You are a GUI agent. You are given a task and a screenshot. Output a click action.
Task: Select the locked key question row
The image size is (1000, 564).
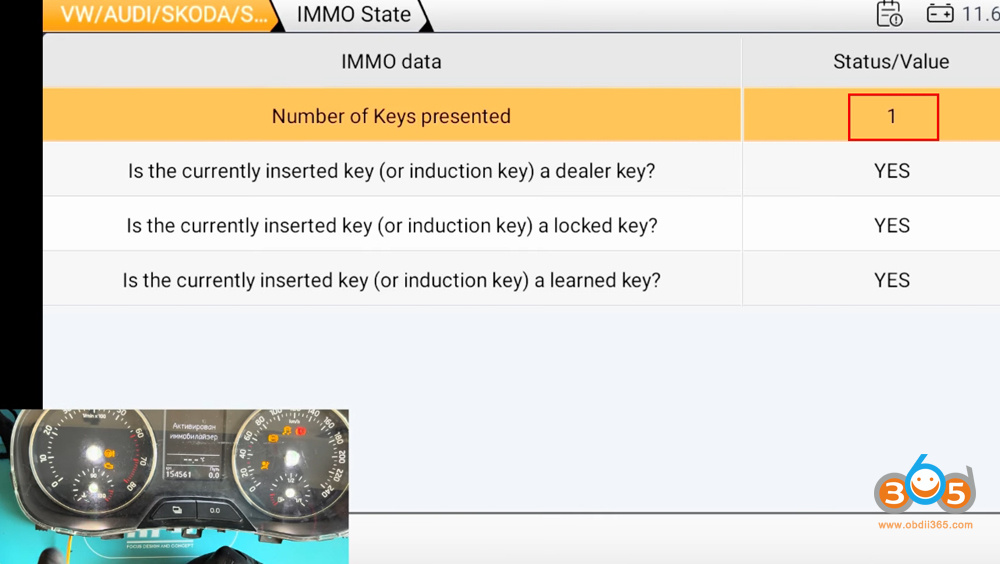click(391, 225)
